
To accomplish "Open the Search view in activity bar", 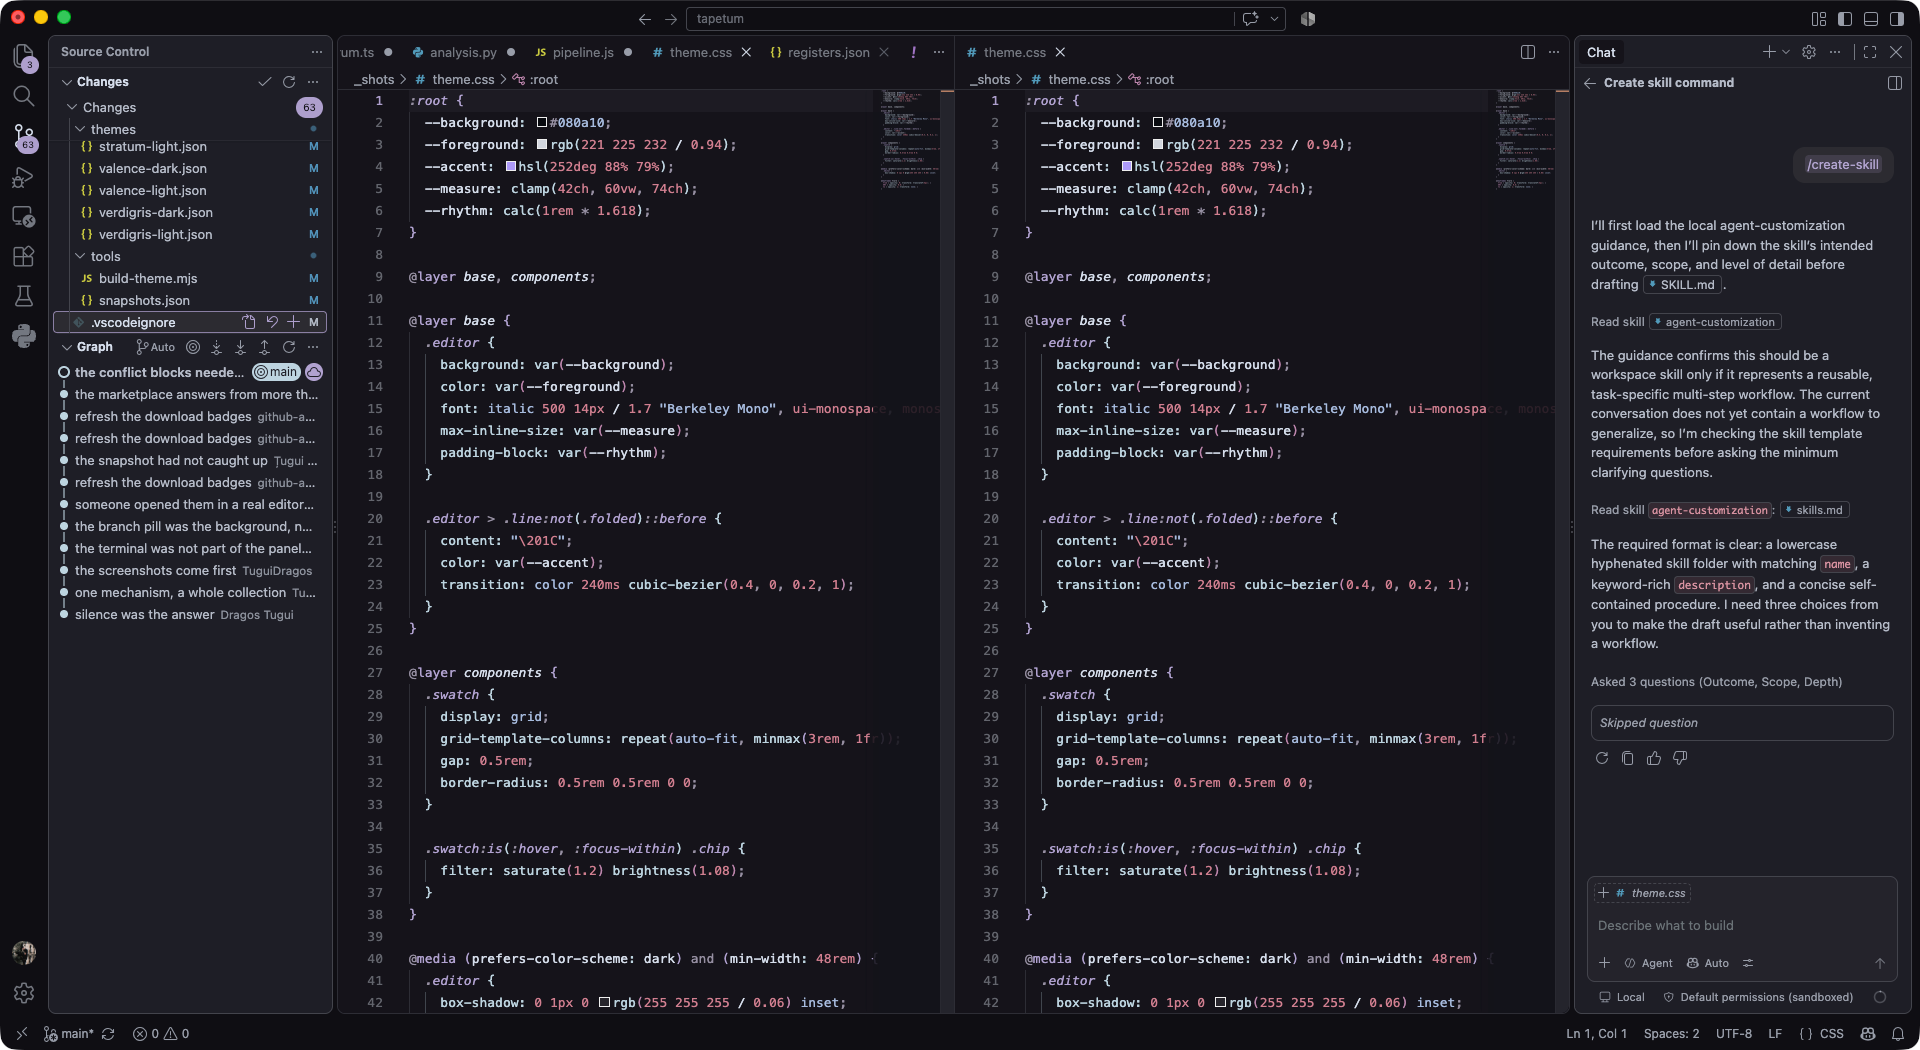I will 23,96.
